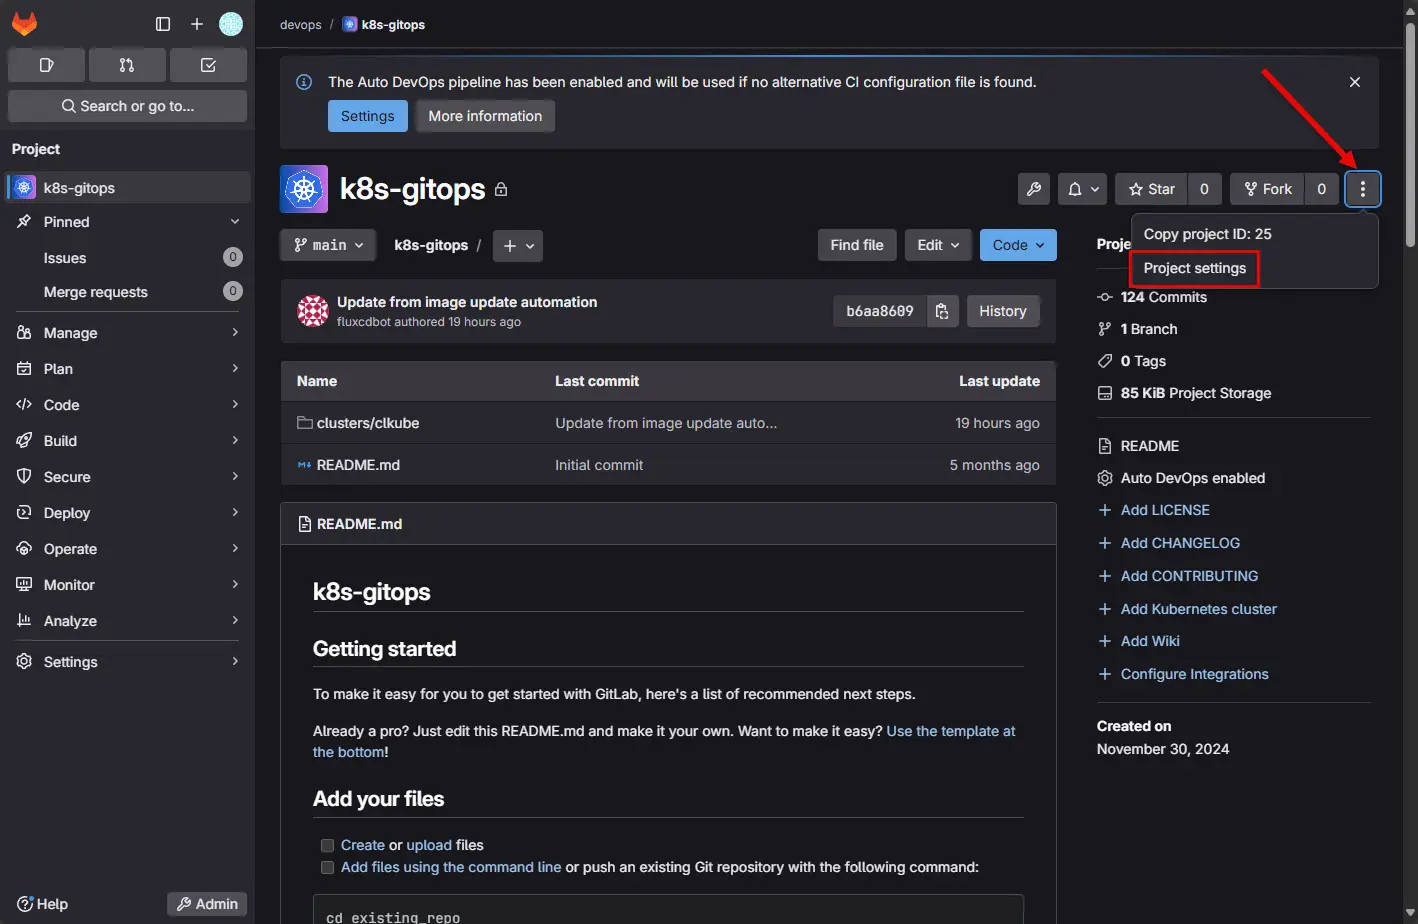Click the Analyze chart icon

click(24, 621)
